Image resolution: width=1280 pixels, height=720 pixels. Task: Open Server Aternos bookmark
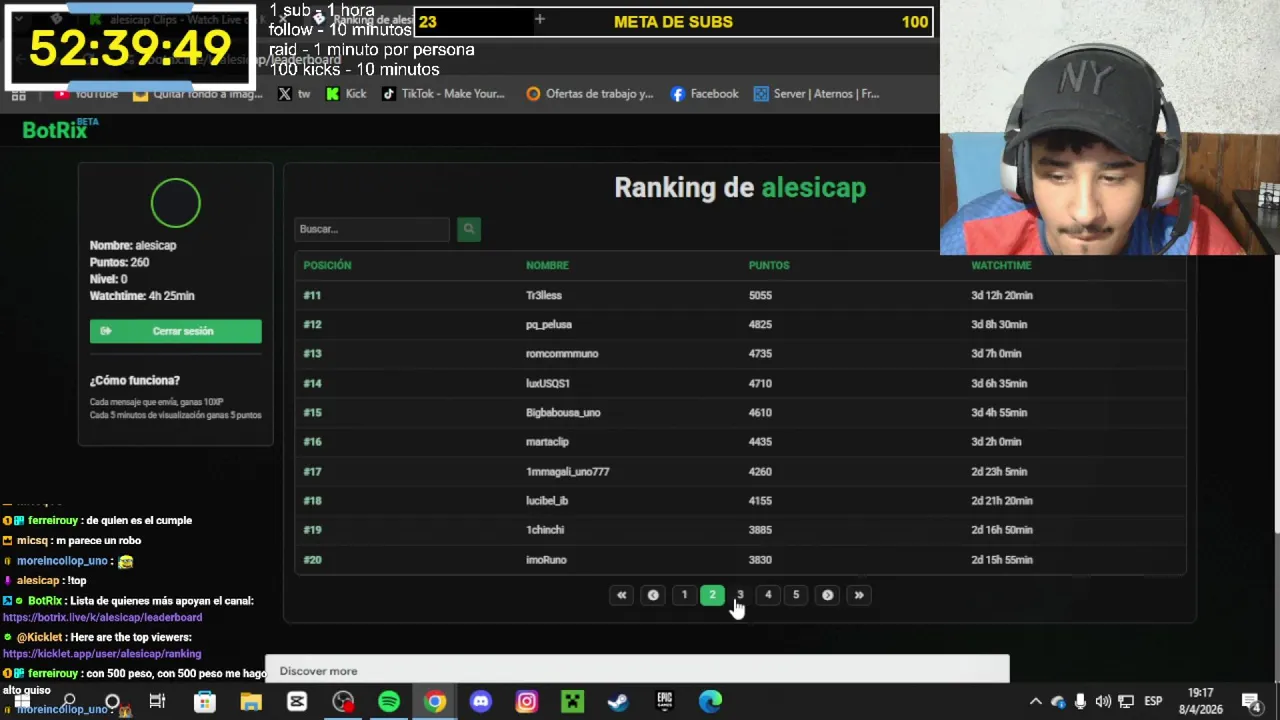(x=817, y=94)
